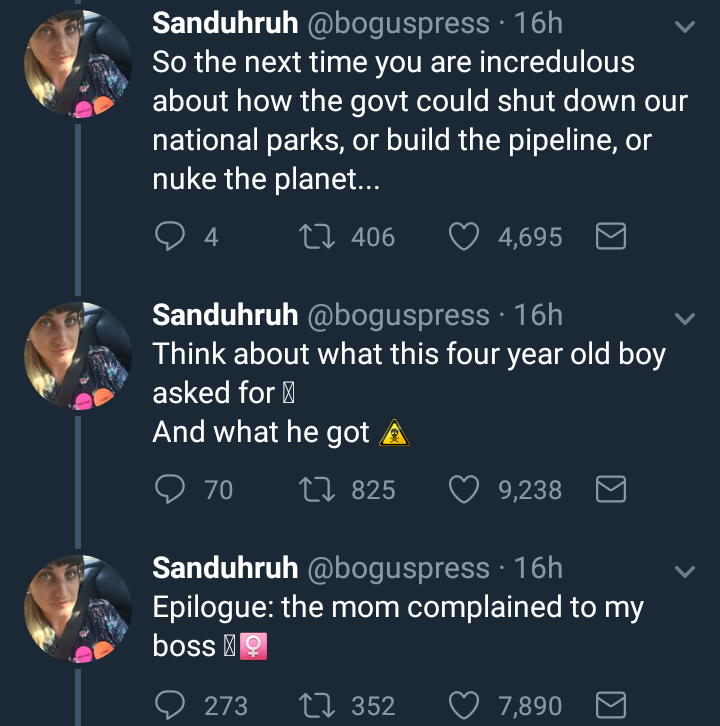
Task: Tap the avatar beside the four year old tweet
Action: [77, 353]
